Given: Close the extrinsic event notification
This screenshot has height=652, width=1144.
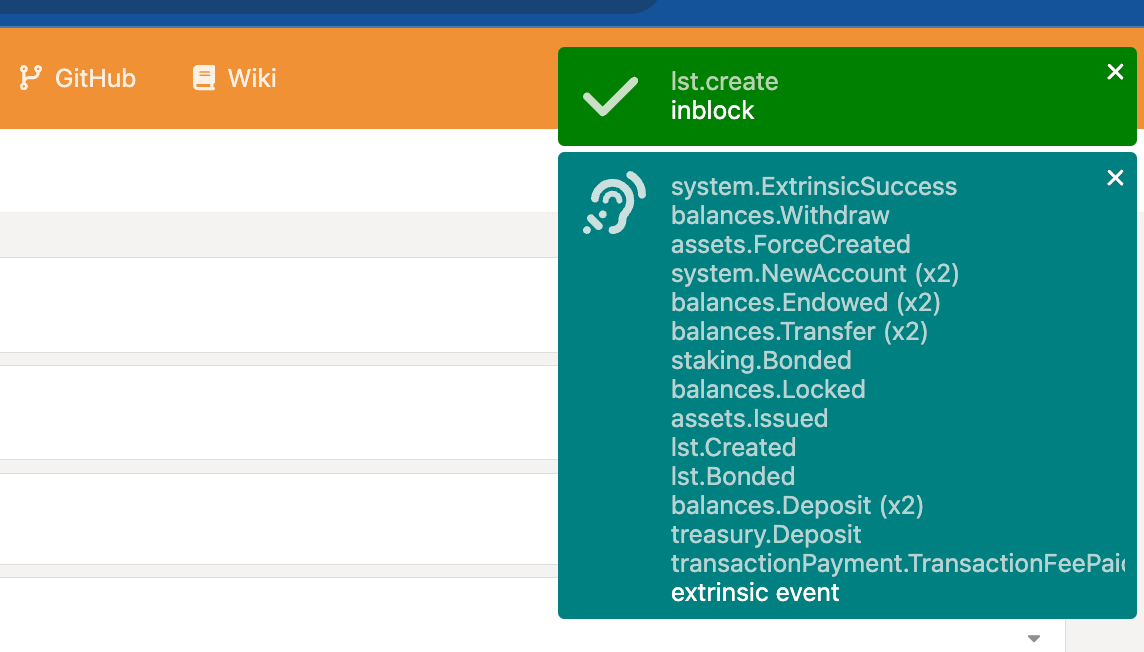Looking at the screenshot, I should pyautogui.click(x=1115, y=178).
